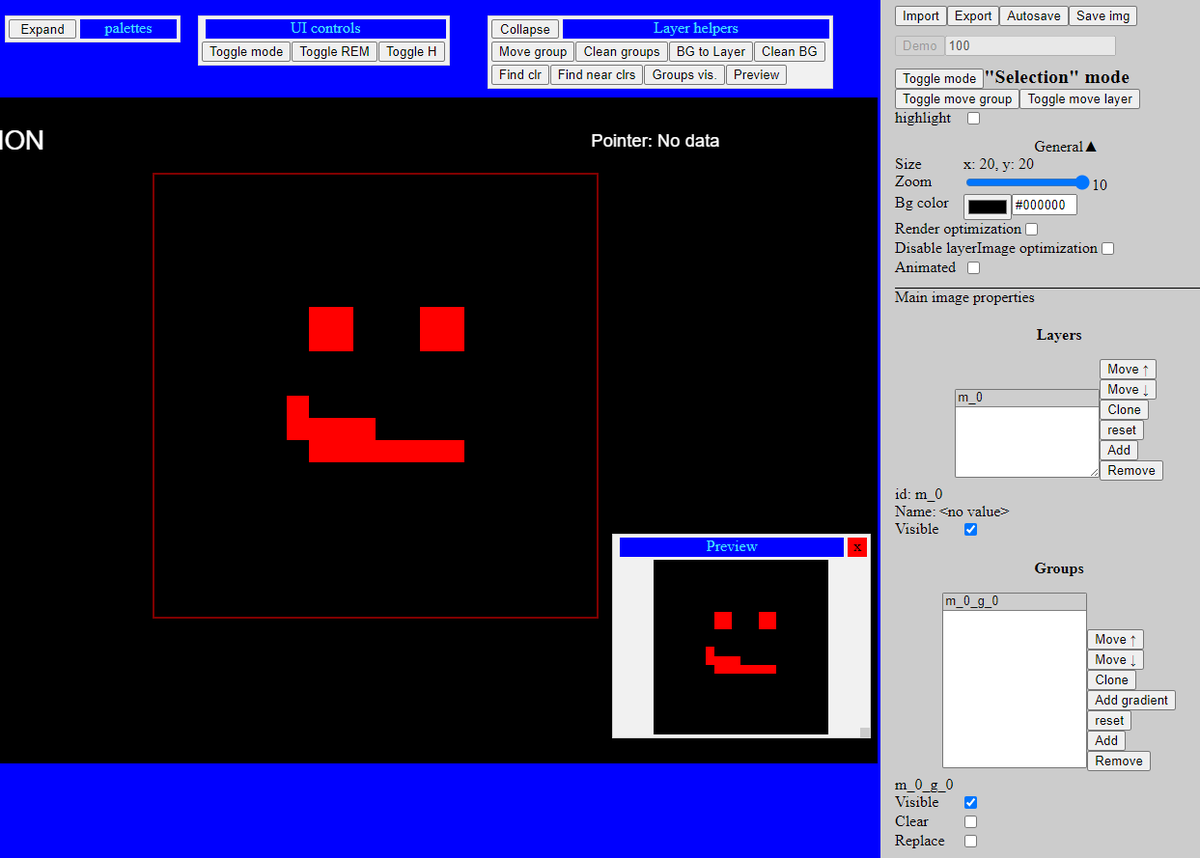Screen dimensions: 1200x858
Task: Click Find near clrs button
Action: click(596, 75)
